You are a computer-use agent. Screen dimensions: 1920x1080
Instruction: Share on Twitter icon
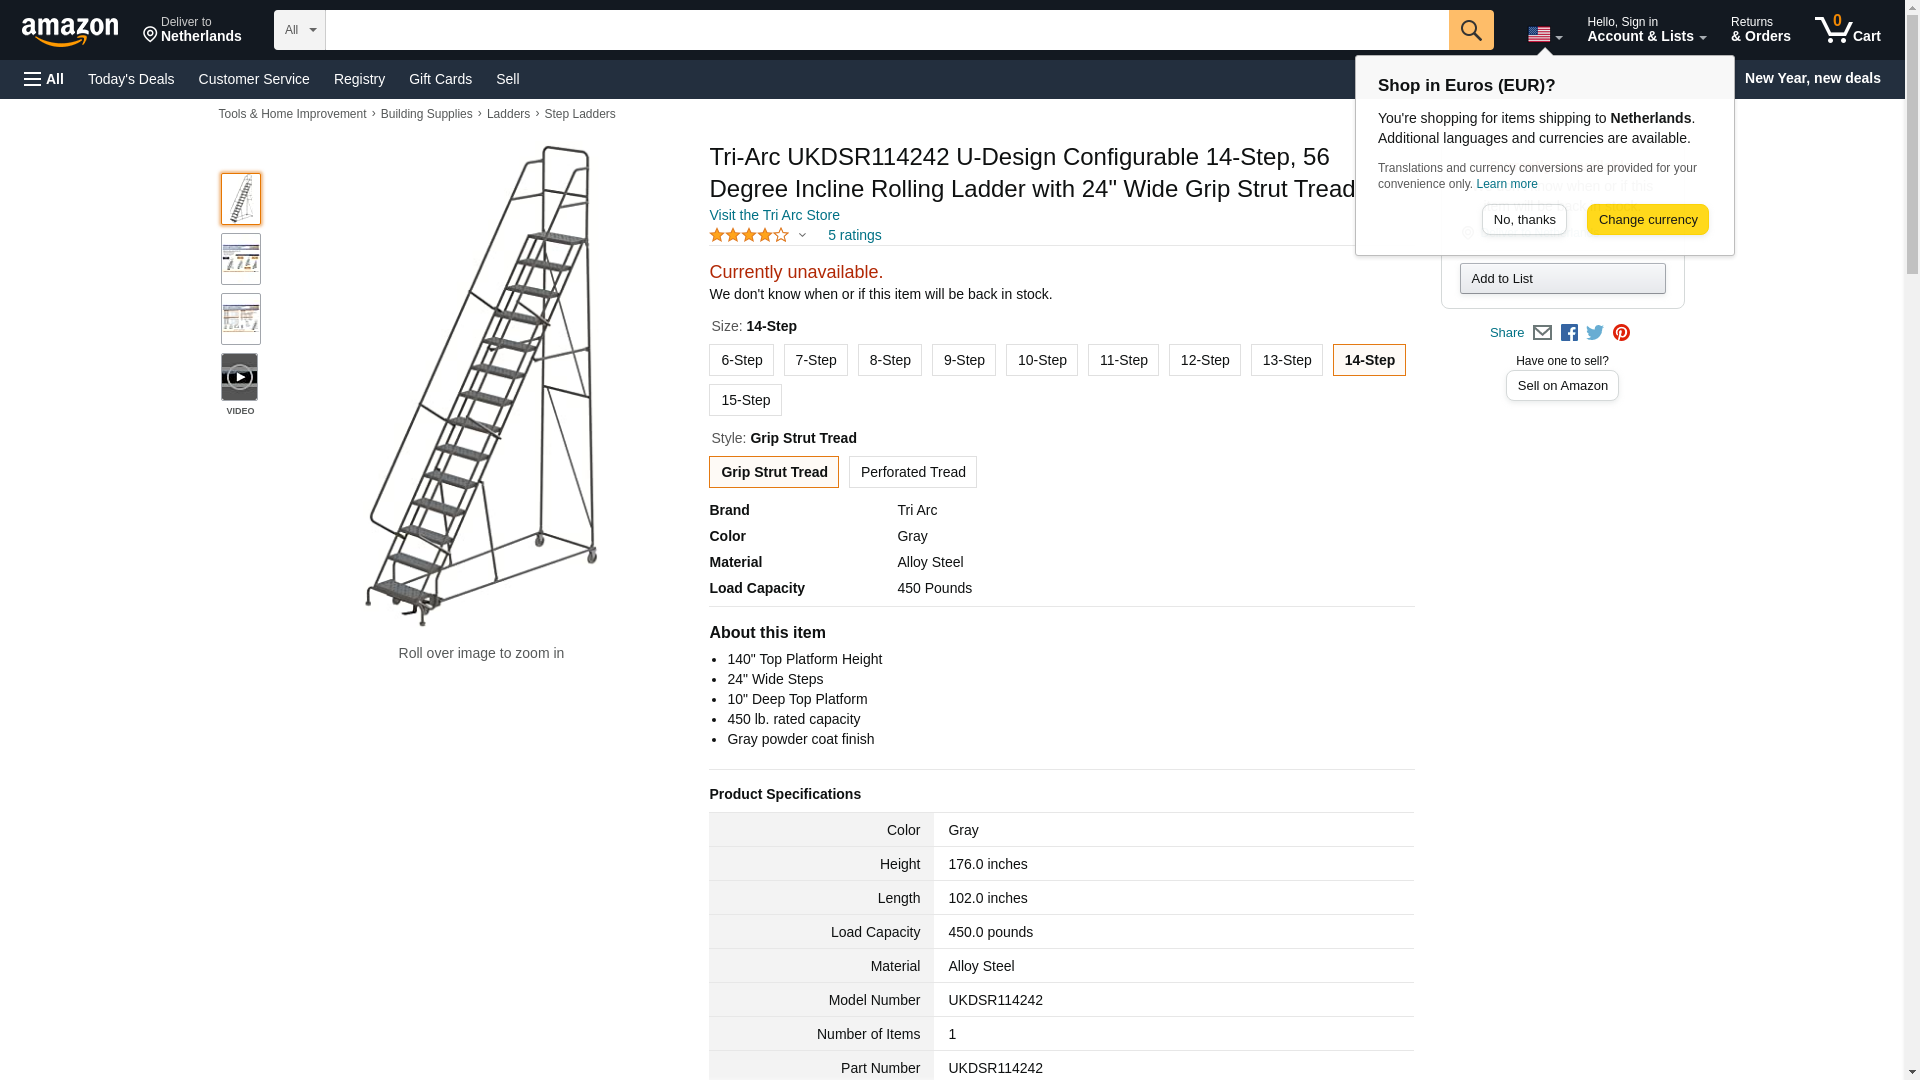tap(1595, 333)
